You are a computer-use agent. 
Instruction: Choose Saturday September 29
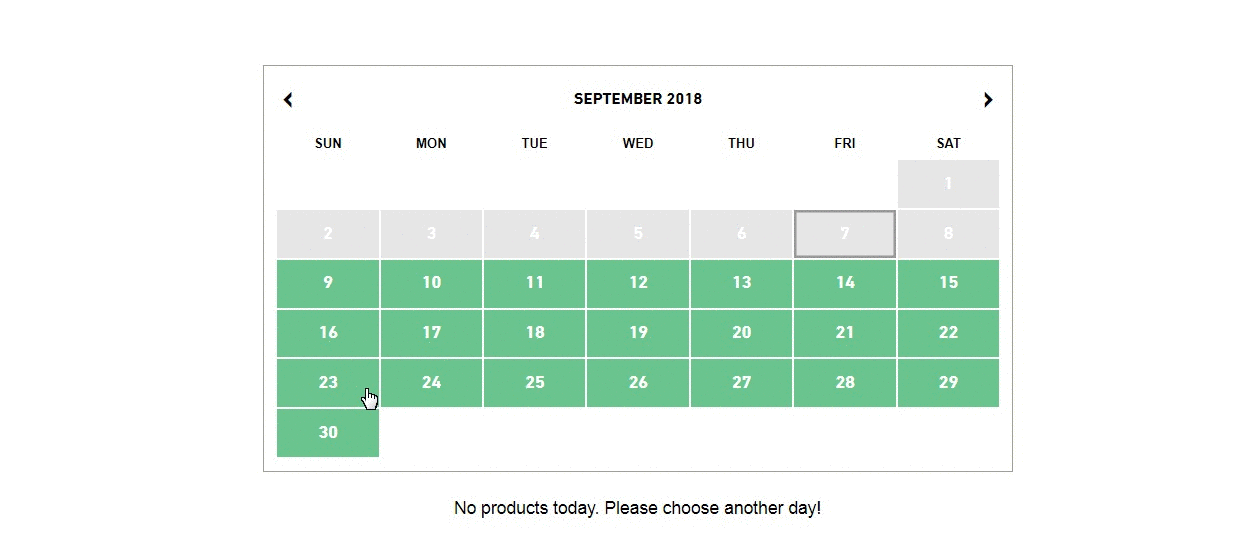[x=948, y=383]
